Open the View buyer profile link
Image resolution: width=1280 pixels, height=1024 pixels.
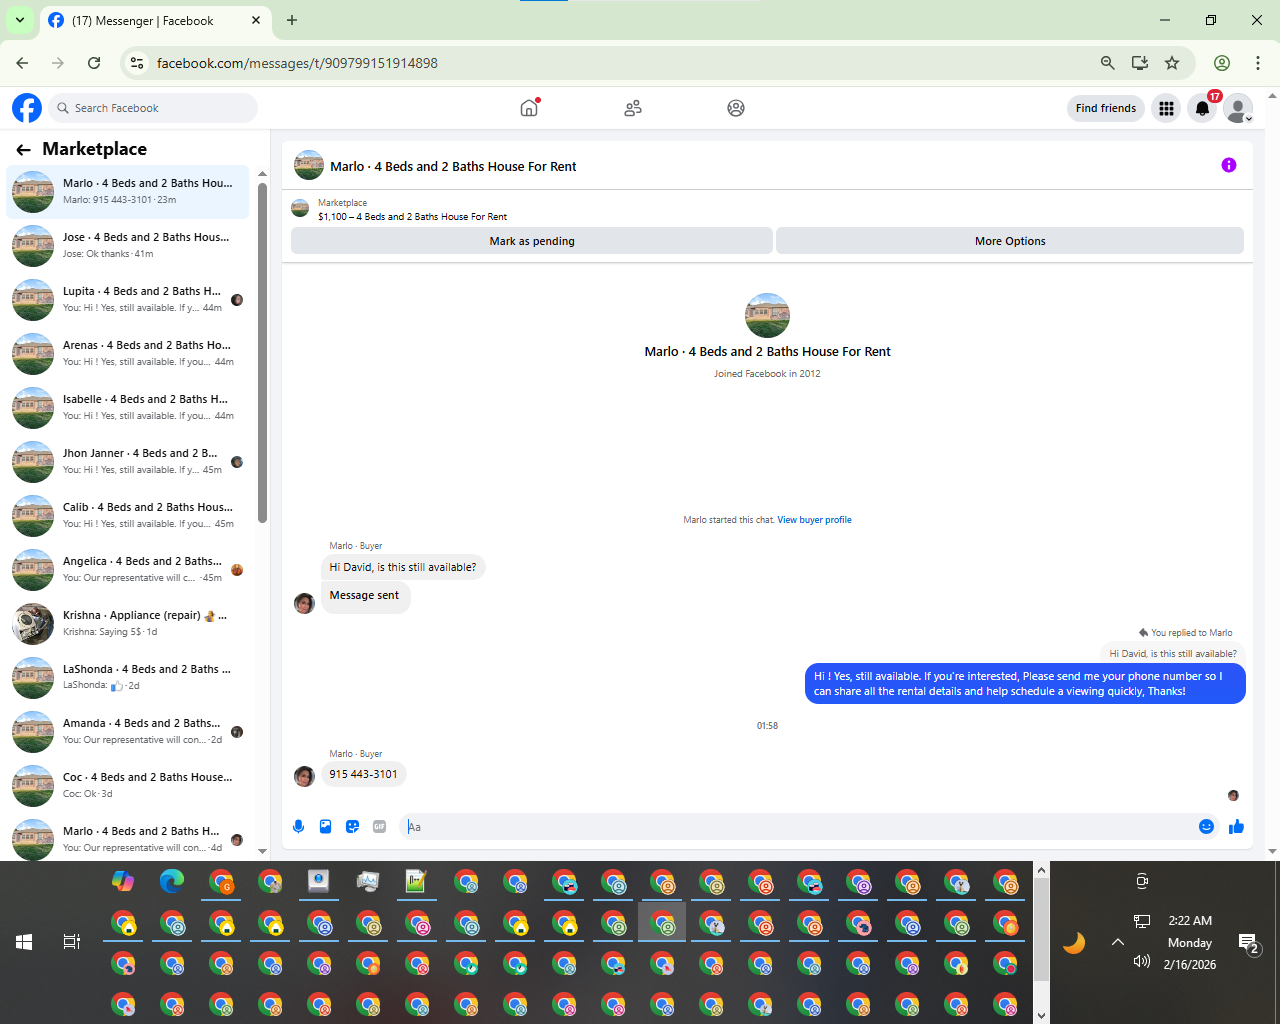(814, 520)
